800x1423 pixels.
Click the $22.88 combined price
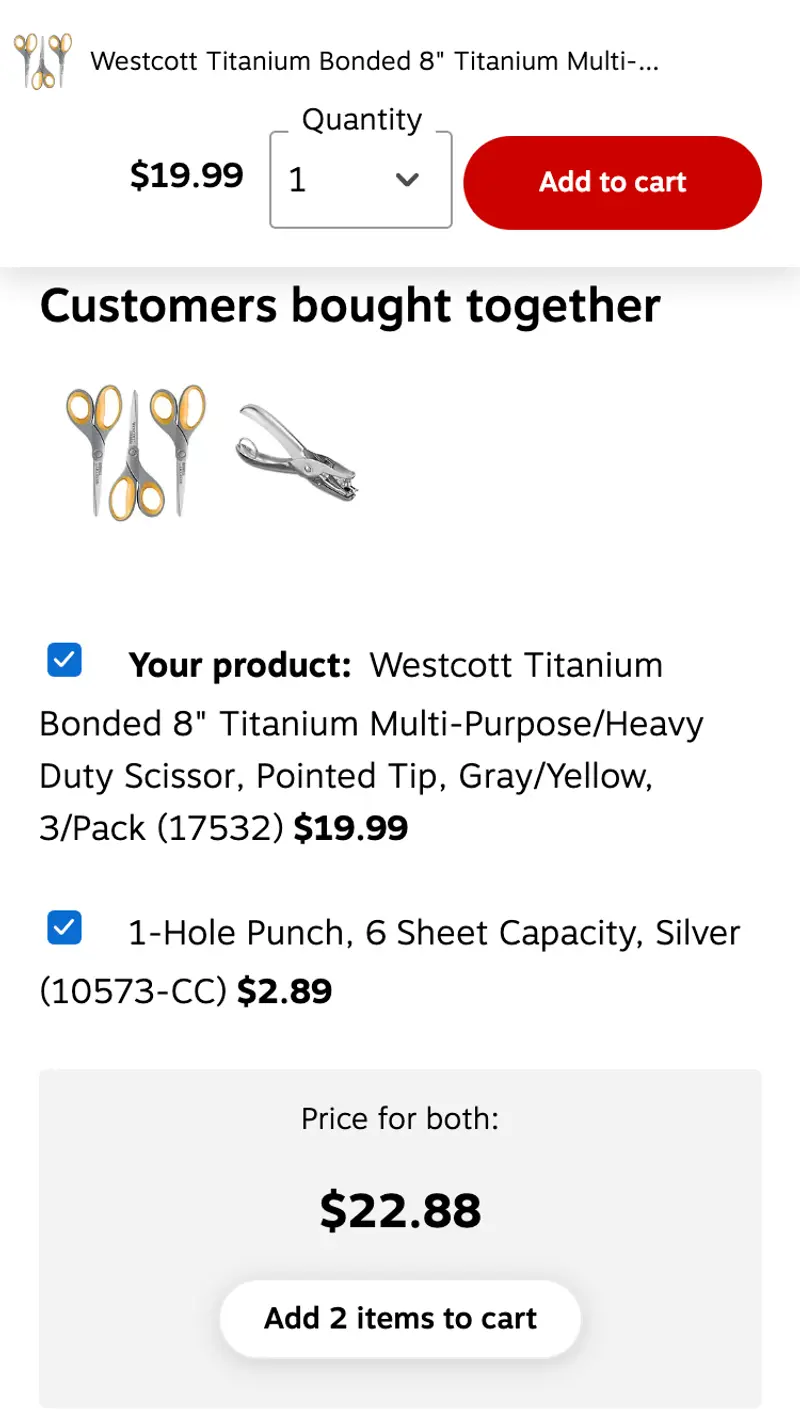coord(400,1210)
